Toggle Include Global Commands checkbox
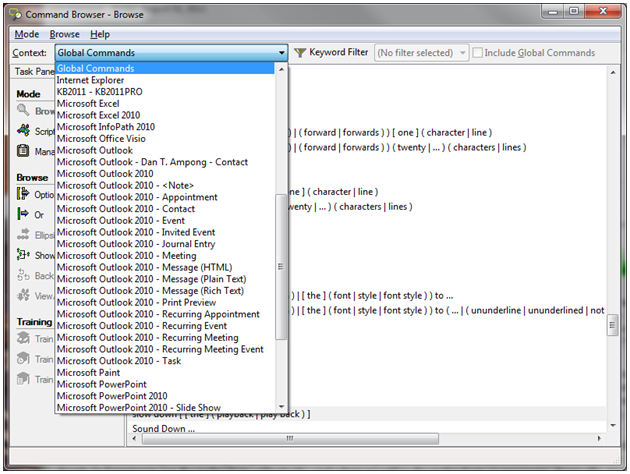This screenshot has width=630, height=474. coord(477,53)
